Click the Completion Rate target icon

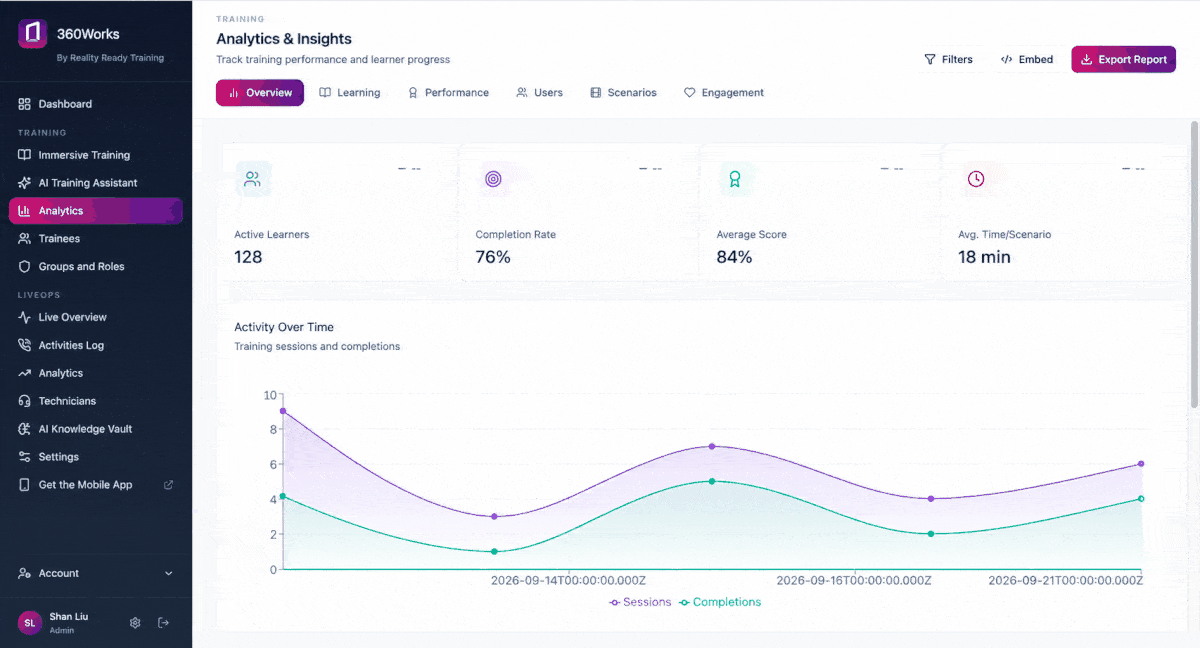[x=493, y=179]
